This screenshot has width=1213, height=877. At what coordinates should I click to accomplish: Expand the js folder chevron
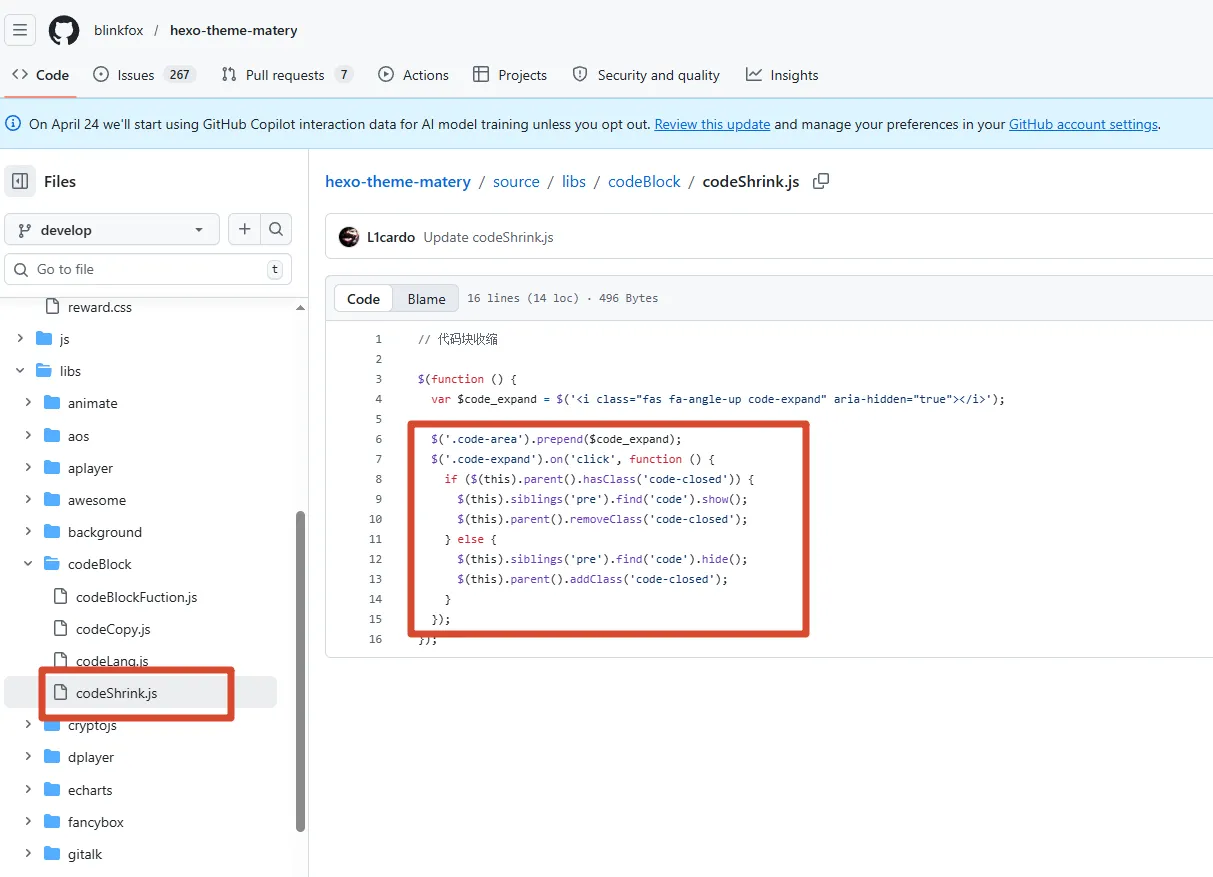click(20, 339)
